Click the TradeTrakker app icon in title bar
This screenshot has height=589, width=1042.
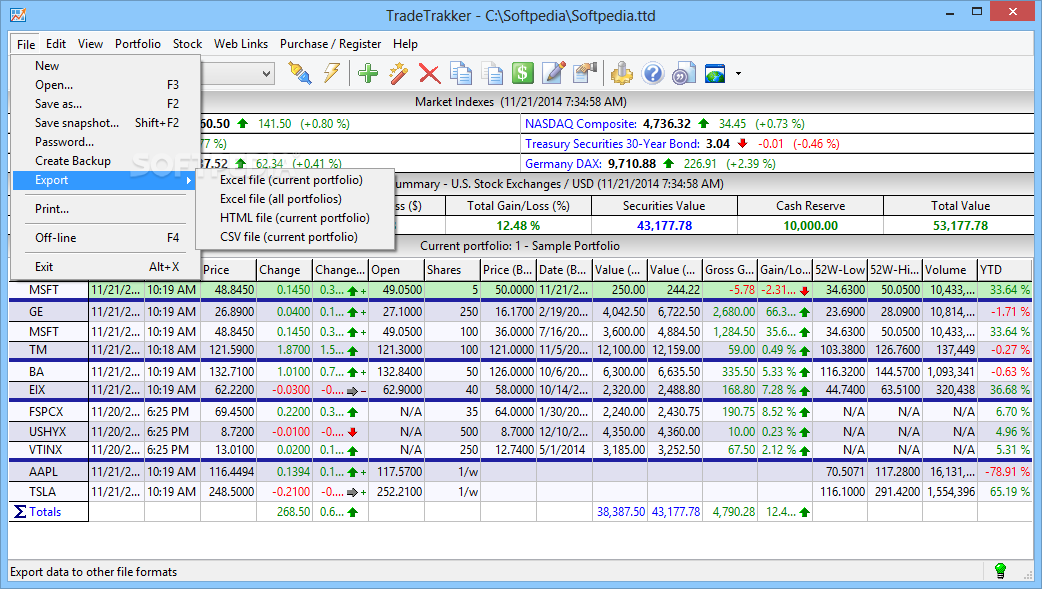tap(18, 14)
